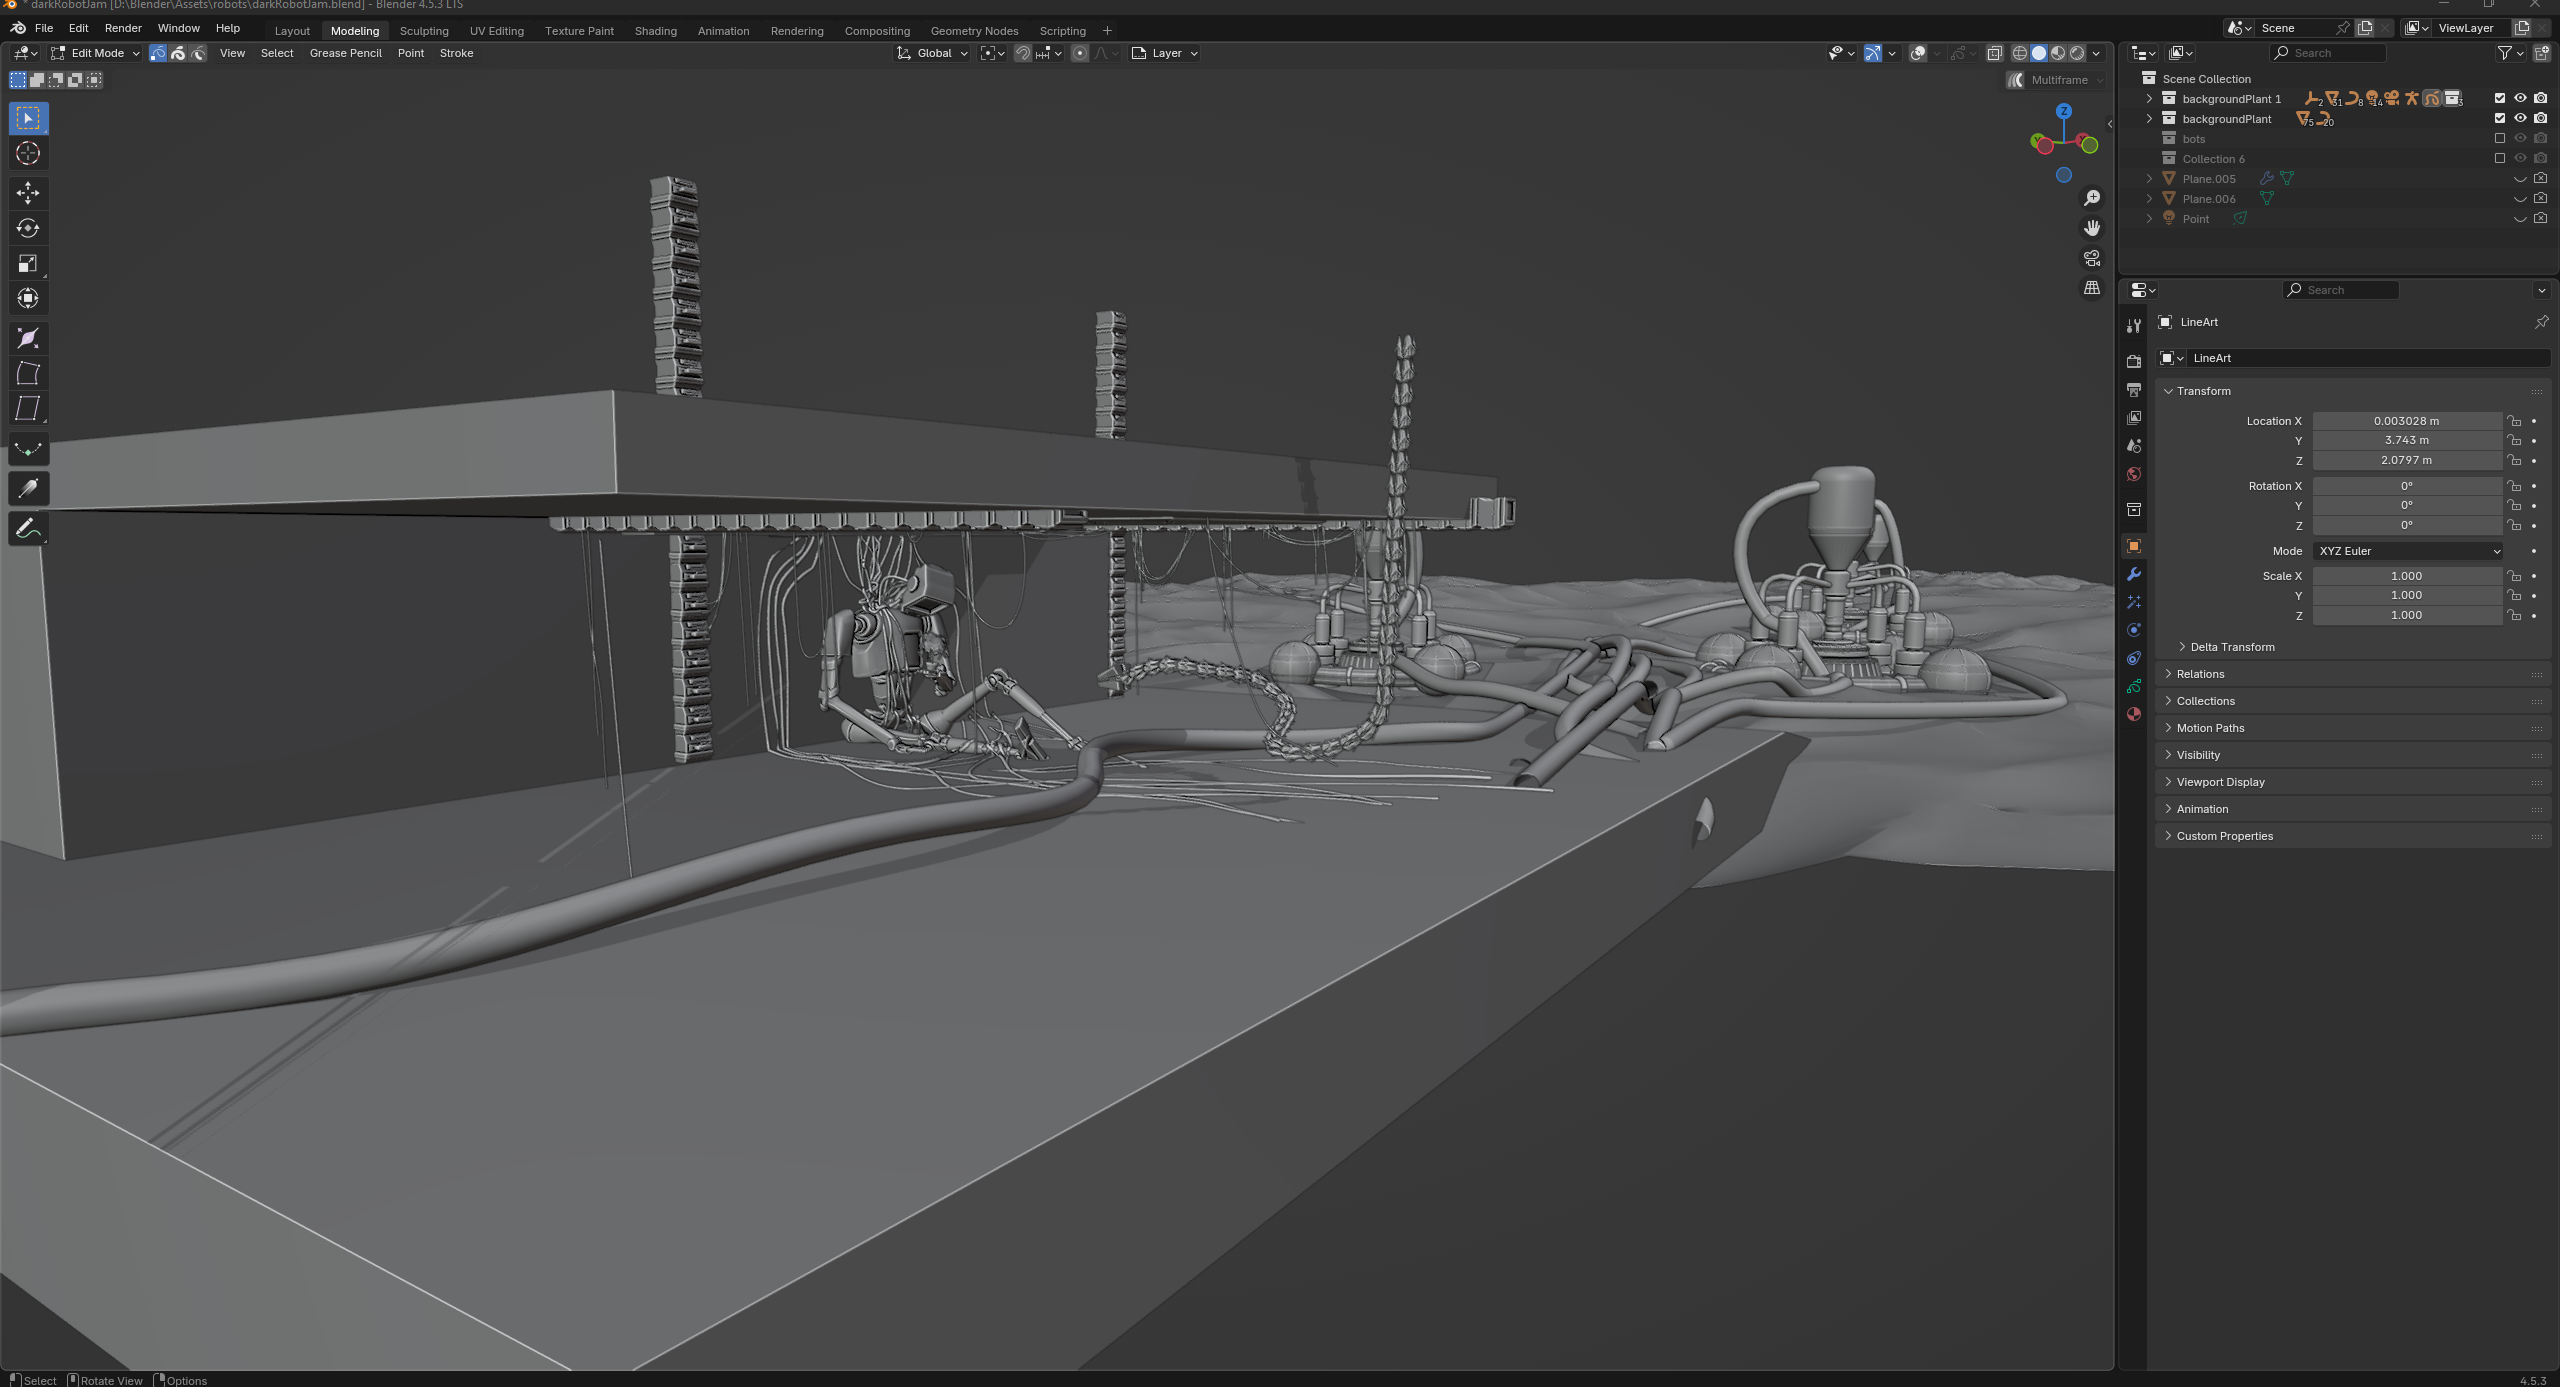This screenshot has height=1387, width=2560.
Task: Pick the 3D Cursor tool
Action: point(28,153)
